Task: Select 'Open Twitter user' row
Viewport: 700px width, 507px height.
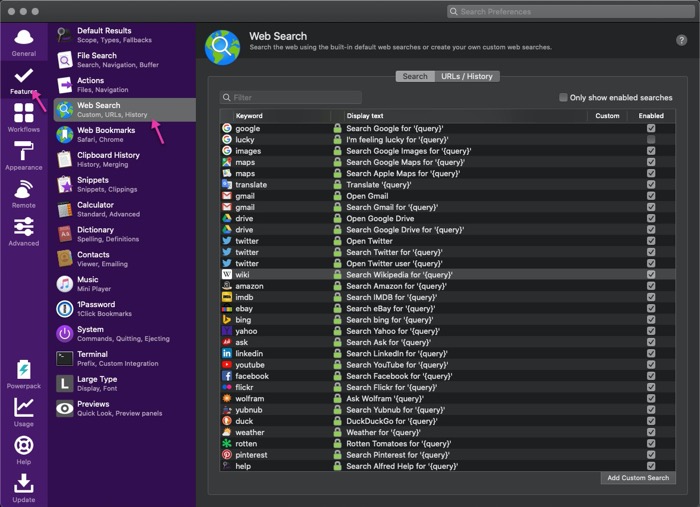Action: 447,263
